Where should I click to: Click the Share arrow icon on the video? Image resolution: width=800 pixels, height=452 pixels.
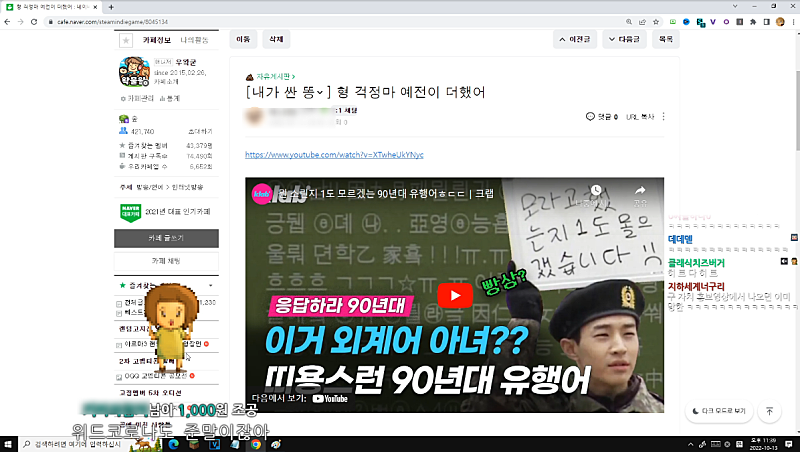[640, 191]
